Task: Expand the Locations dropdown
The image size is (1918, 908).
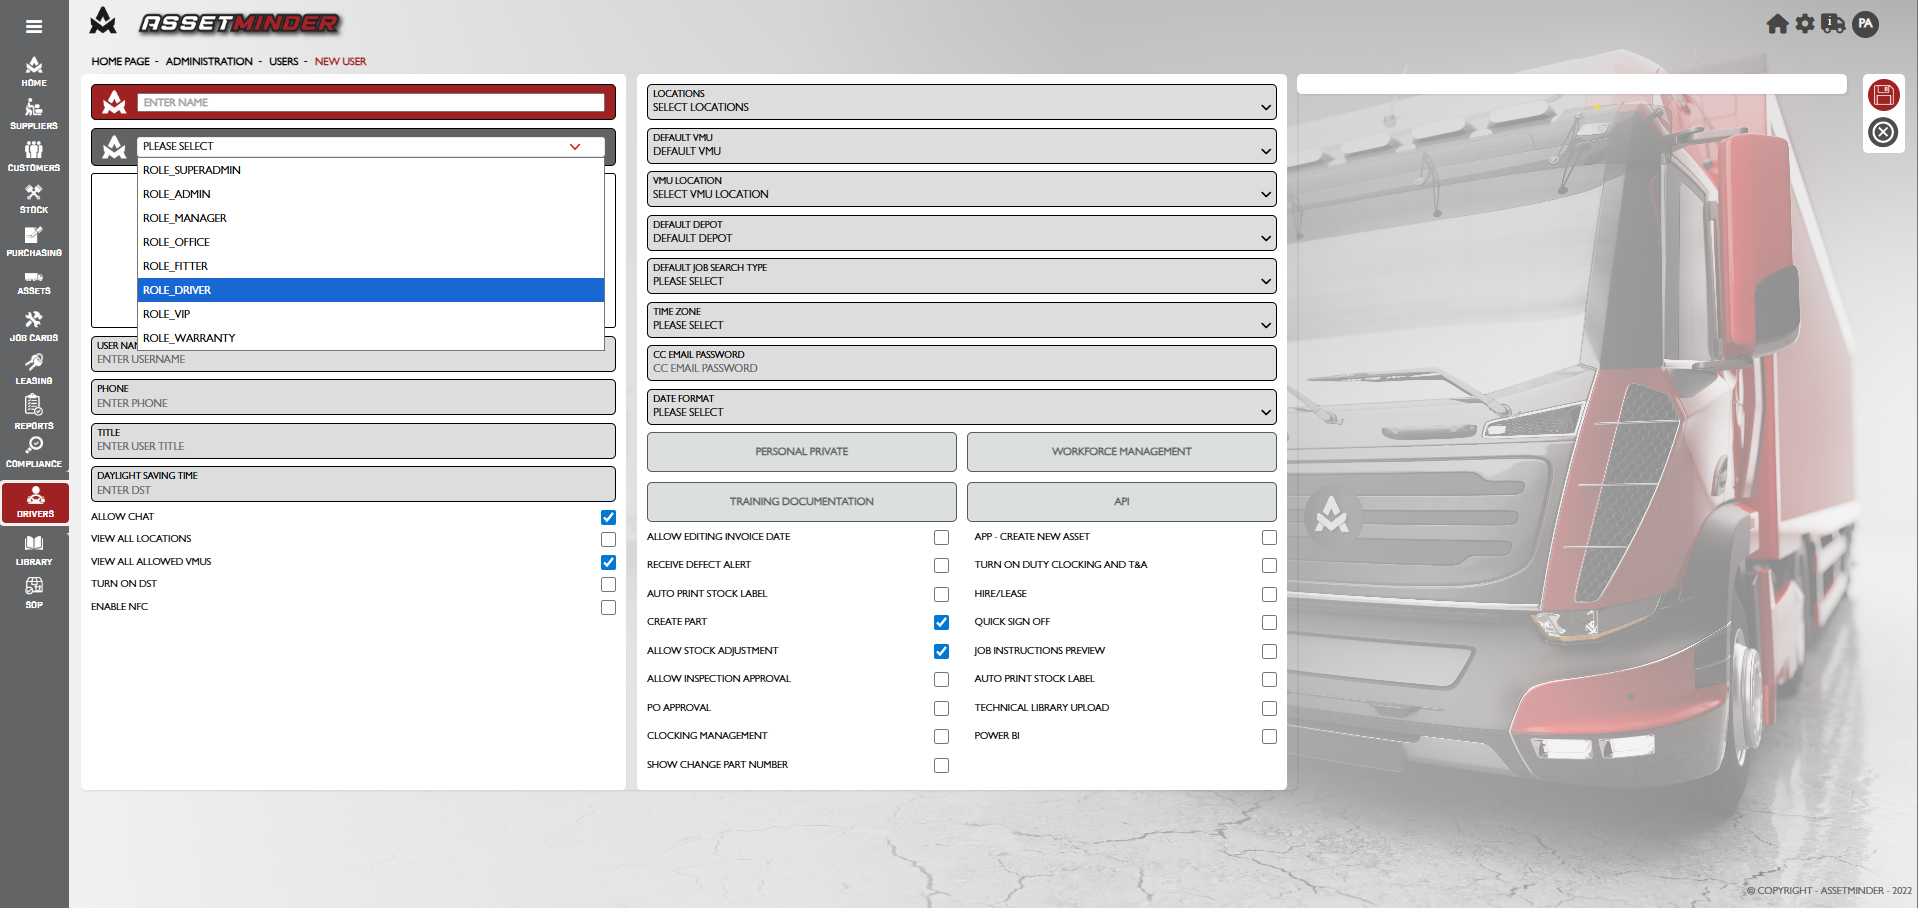Action: click(961, 101)
